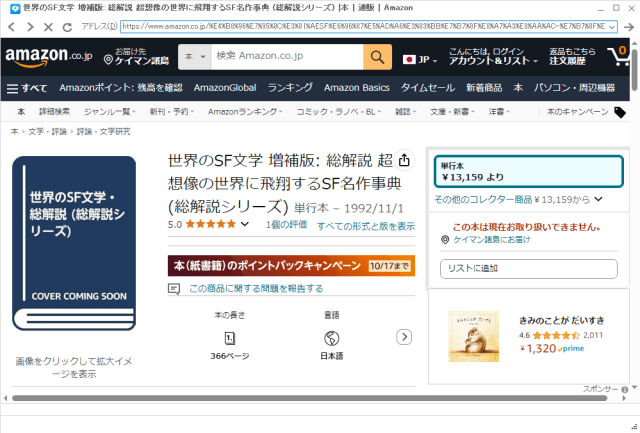Viewport: 640px width, 433px height.
Task: Open the Amazon.co.jp home logo
Action: (x=49, y=56)
